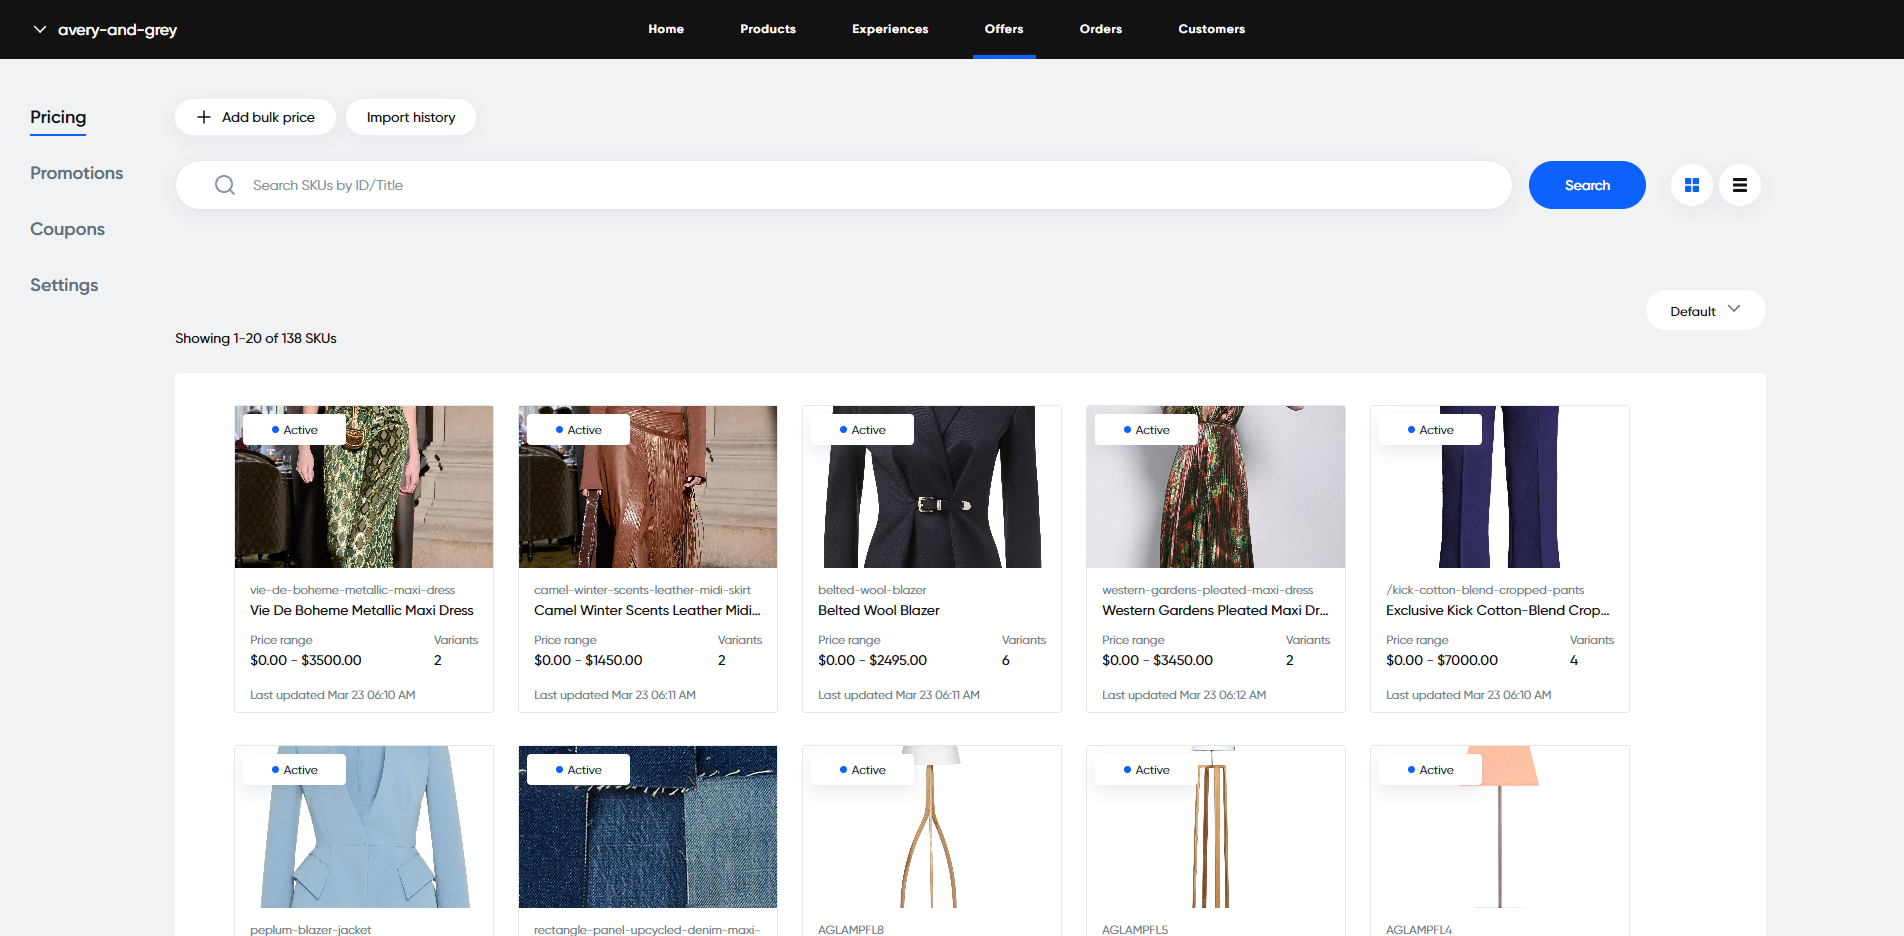Go to the Products tab

768,29
